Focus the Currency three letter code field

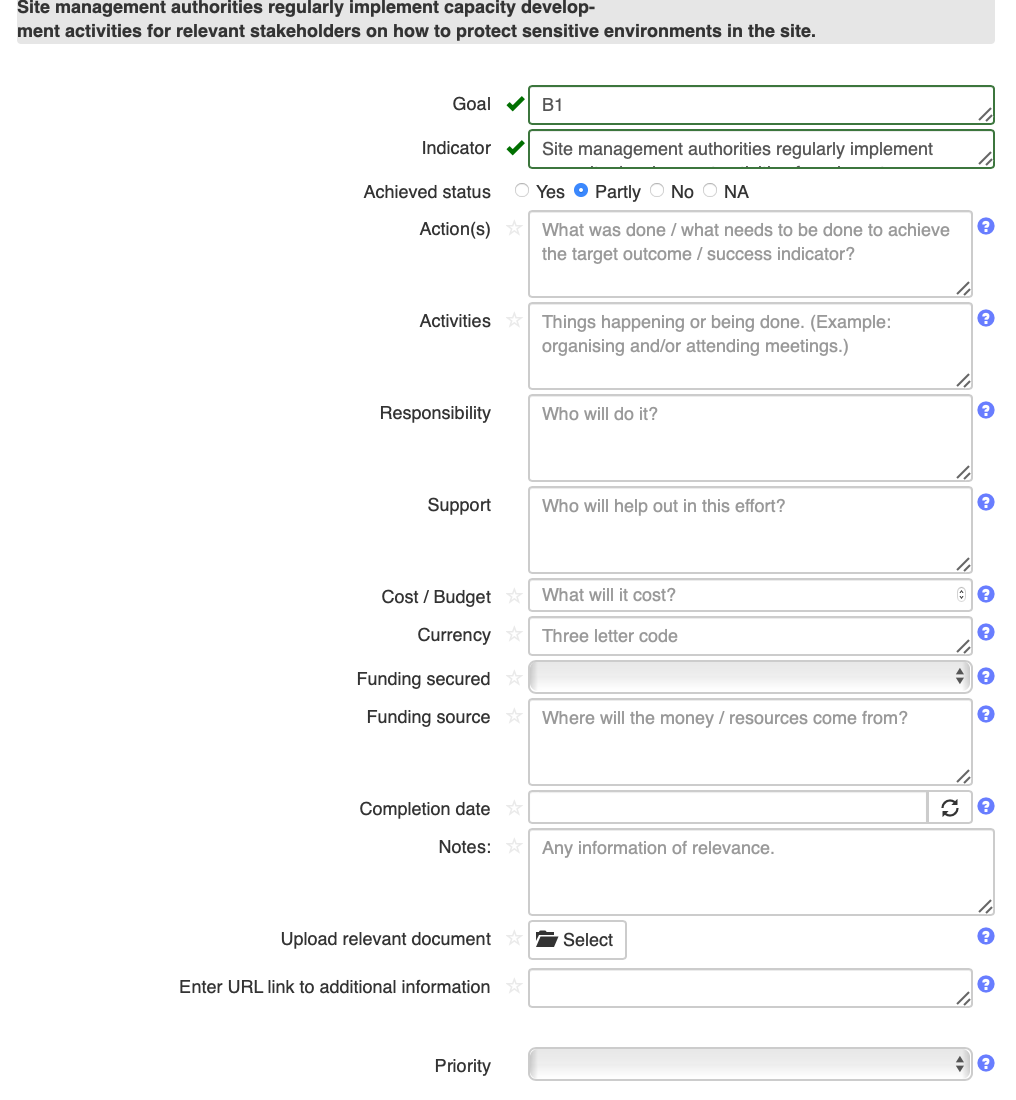pyautogui.click(x=749, y=635)
